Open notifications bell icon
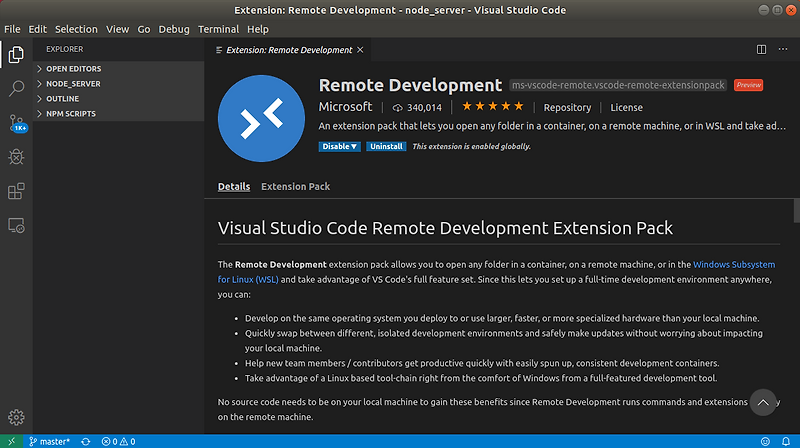The image size is (800, 448). click(786, 442)
